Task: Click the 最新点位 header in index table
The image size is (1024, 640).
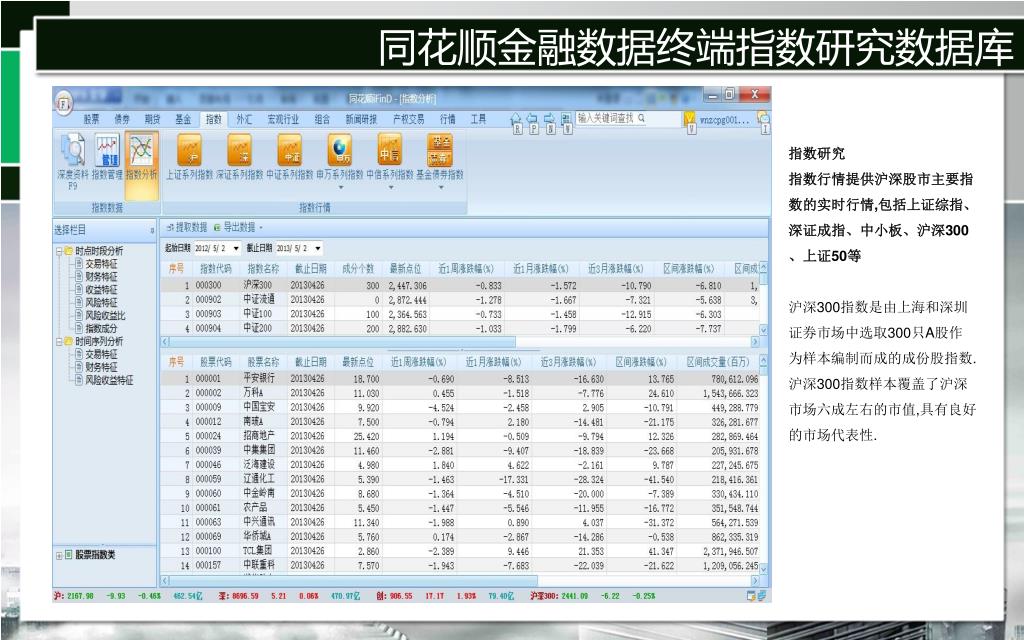Action: (405, 268)
